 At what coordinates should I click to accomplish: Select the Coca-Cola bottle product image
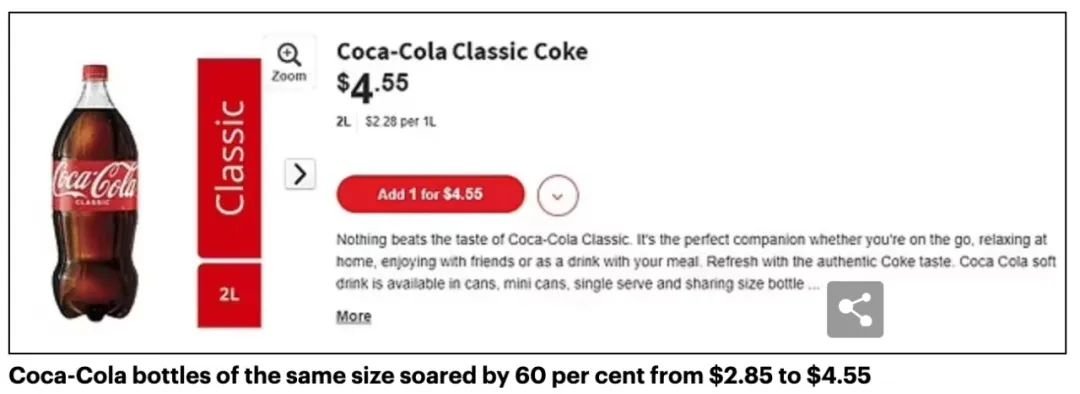(x=95, y=192)
